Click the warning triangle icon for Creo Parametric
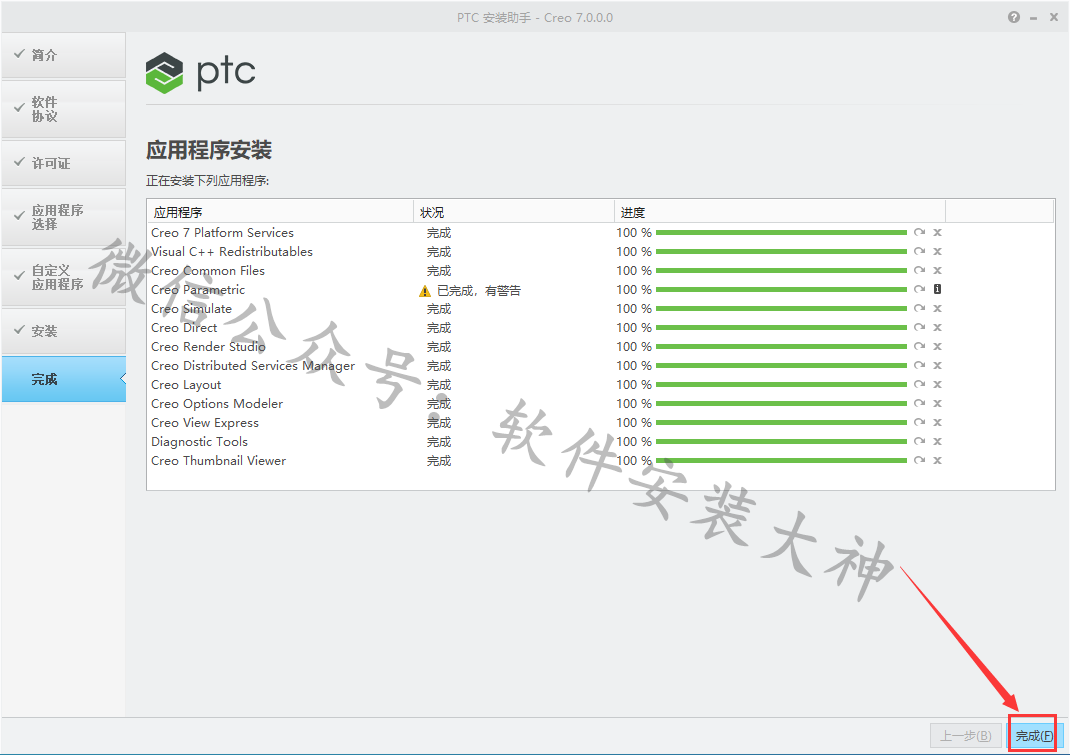Screen dimensions: 1070x755 tap(424, 291)
